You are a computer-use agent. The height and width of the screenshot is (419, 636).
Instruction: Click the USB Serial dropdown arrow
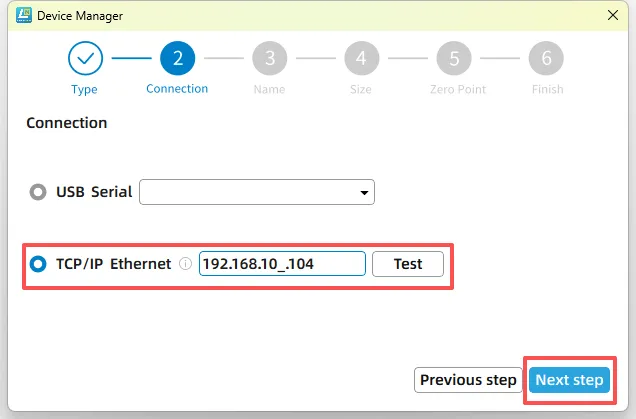[363, 193]
